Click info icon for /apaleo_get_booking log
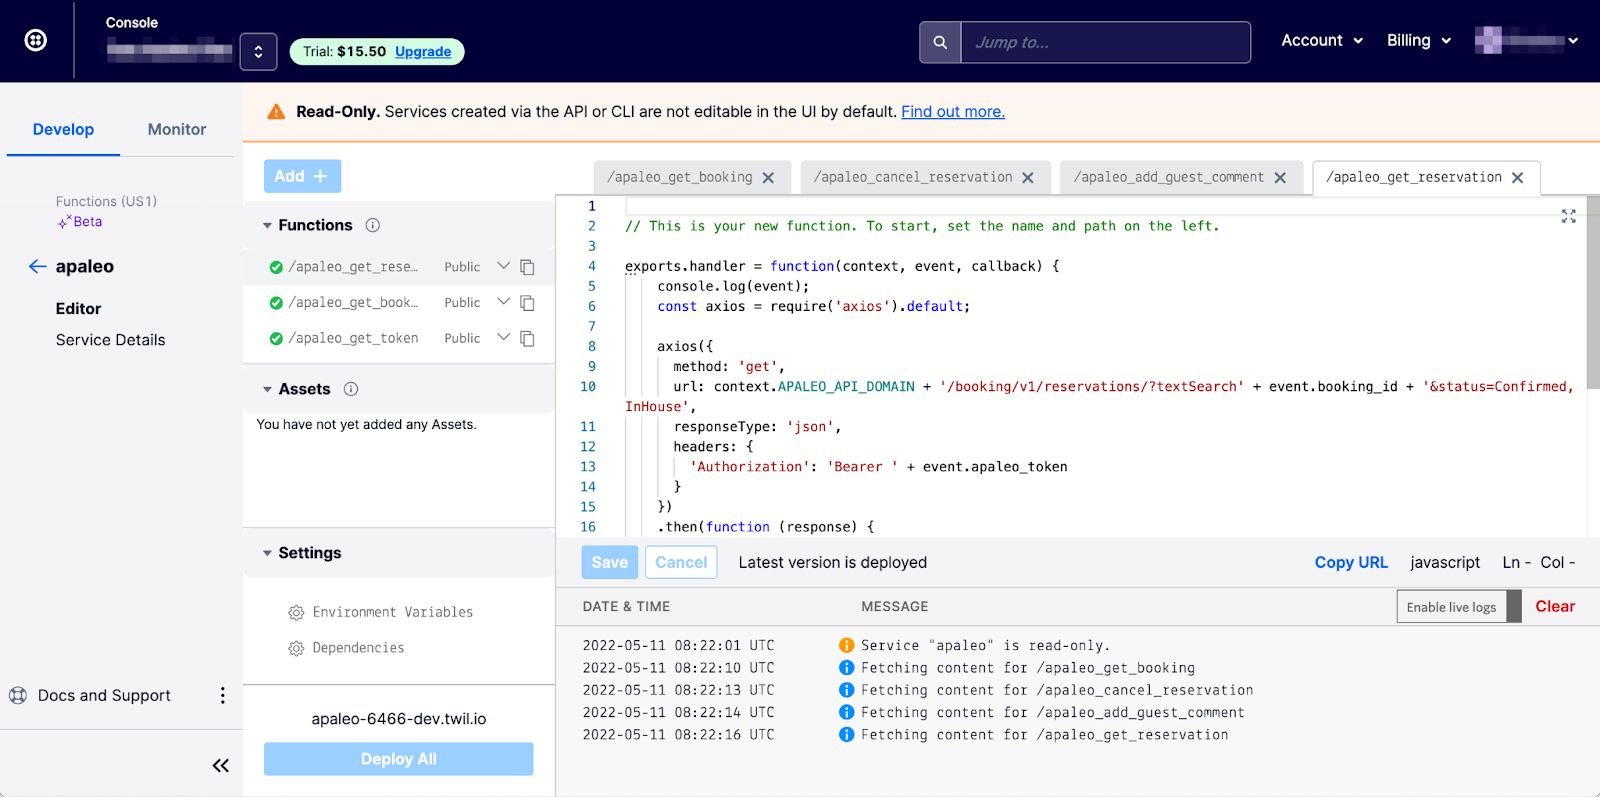1600x797 pixels. (847, 668)
